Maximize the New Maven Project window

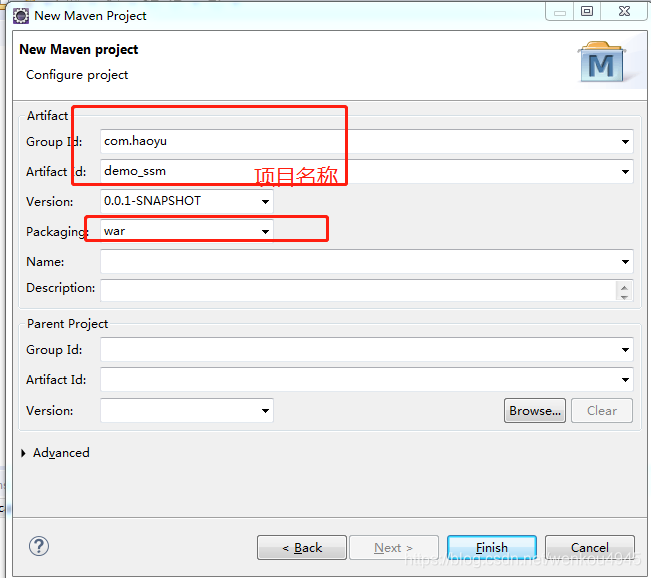587,11
